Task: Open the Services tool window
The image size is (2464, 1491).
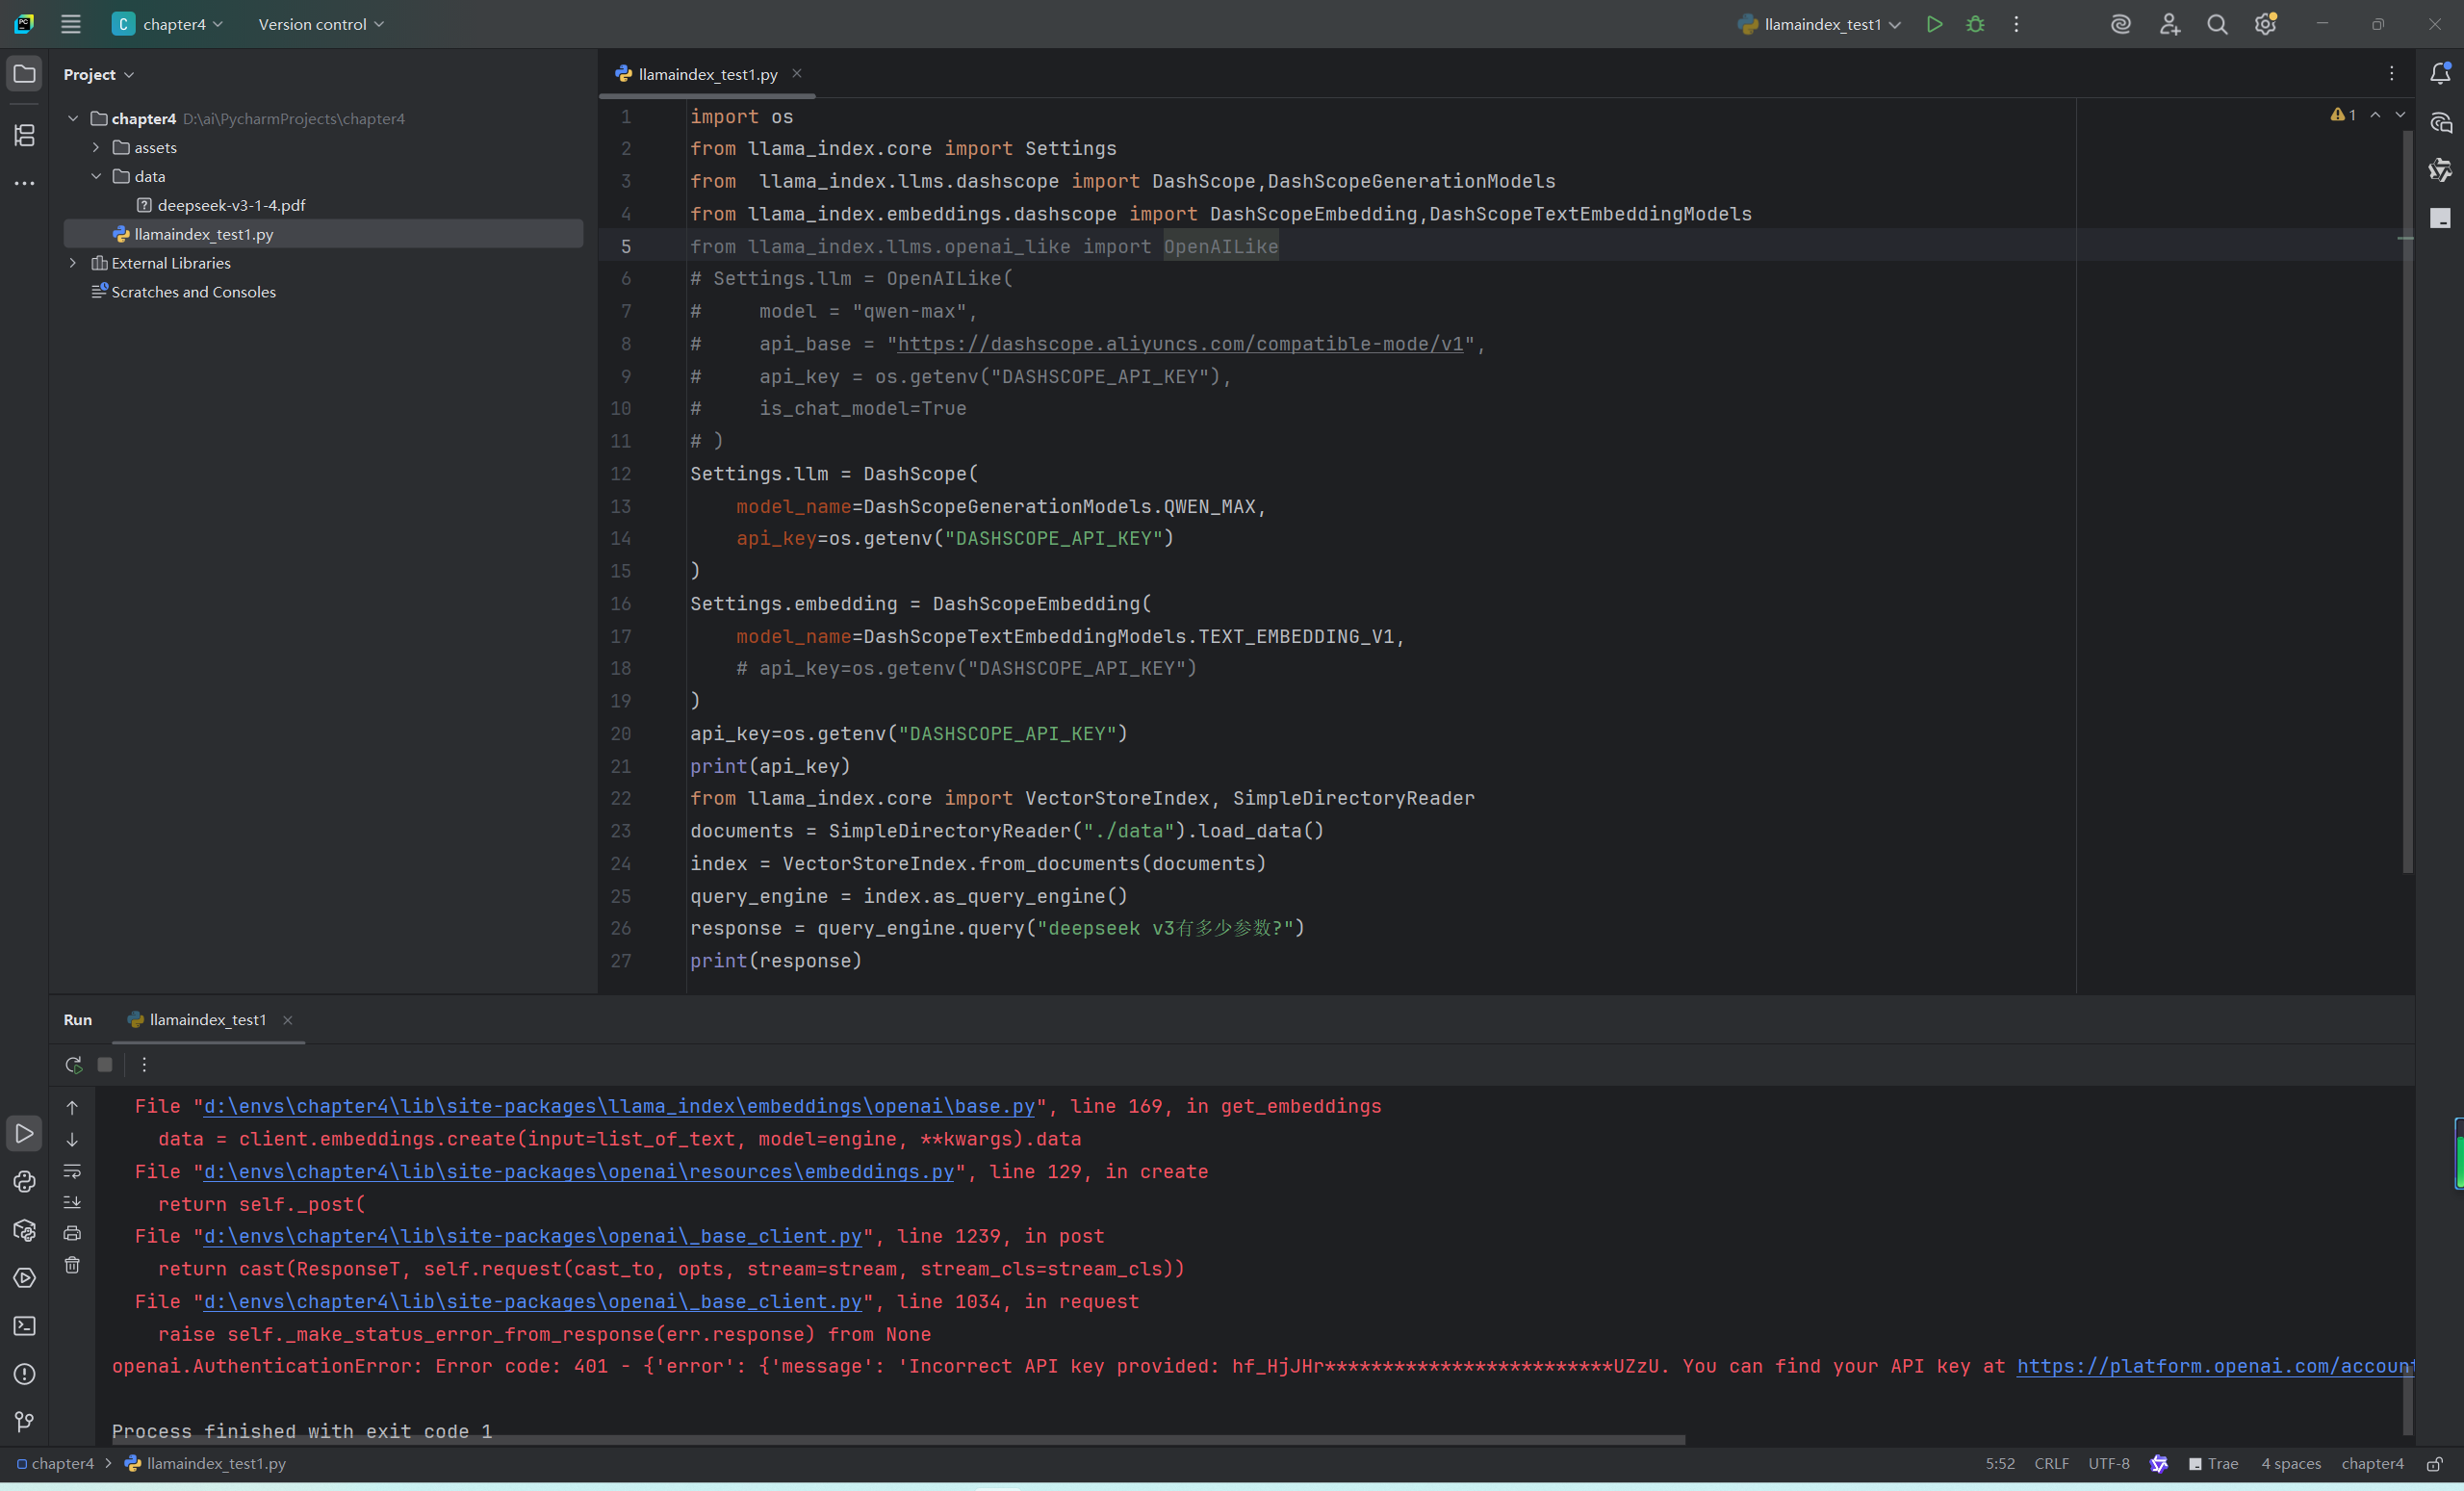Action: (24, 1278)
